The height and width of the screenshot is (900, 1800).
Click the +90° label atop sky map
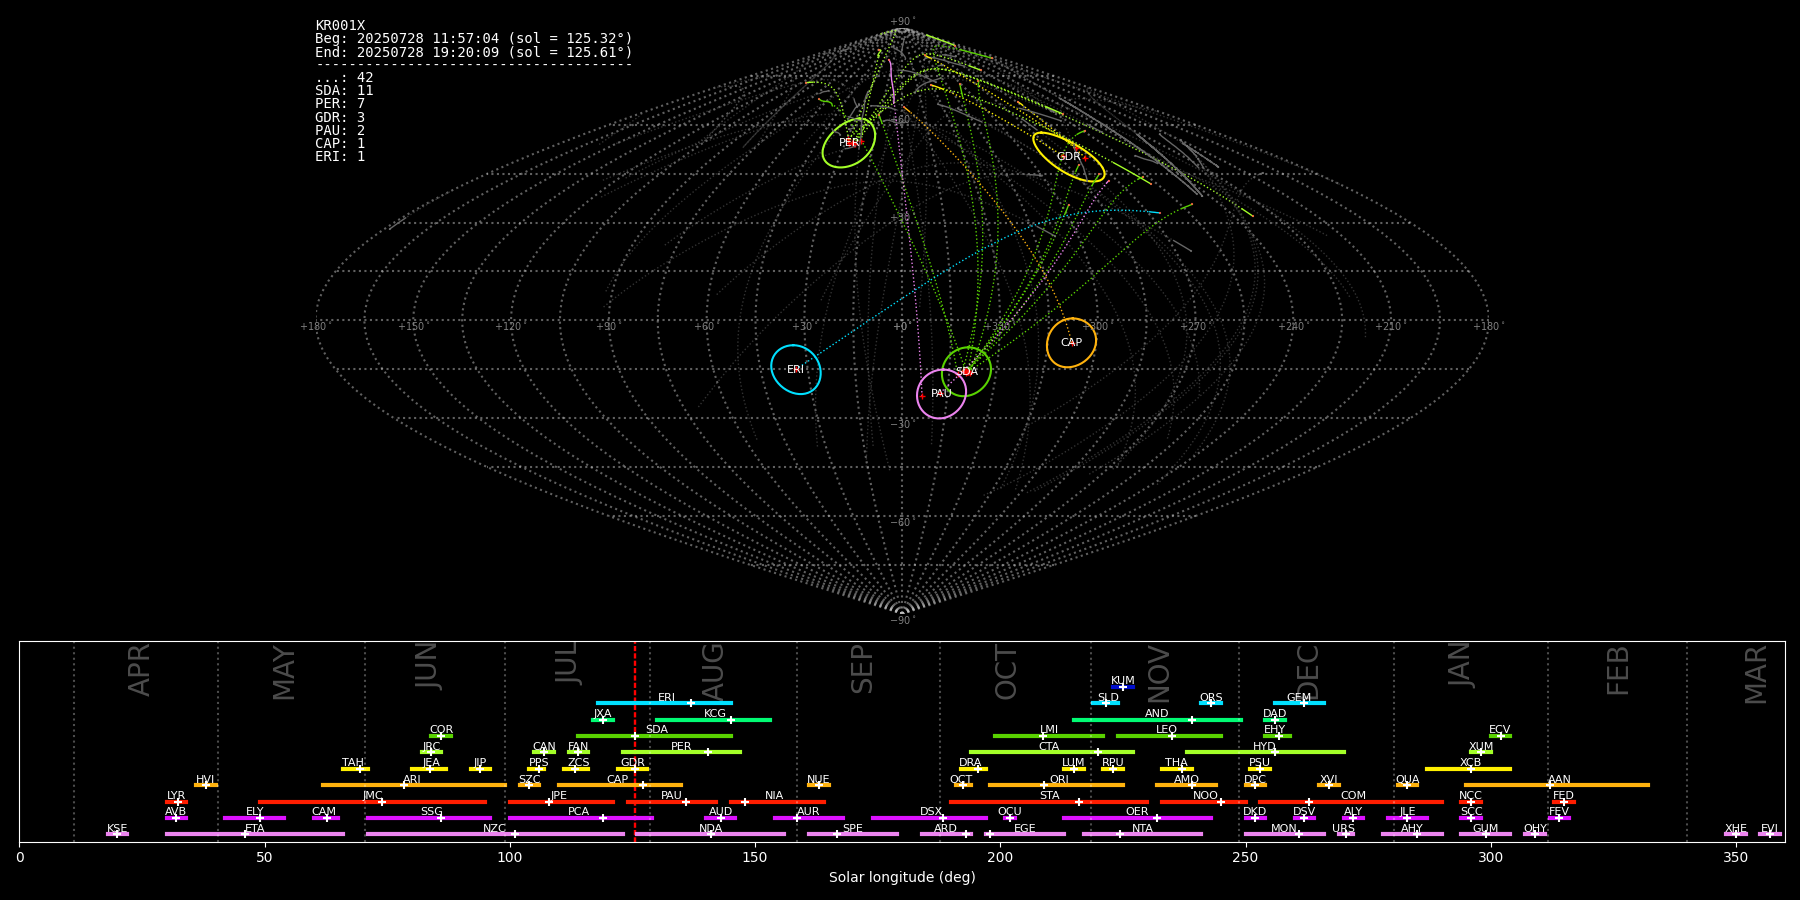(x=901, y=22)
